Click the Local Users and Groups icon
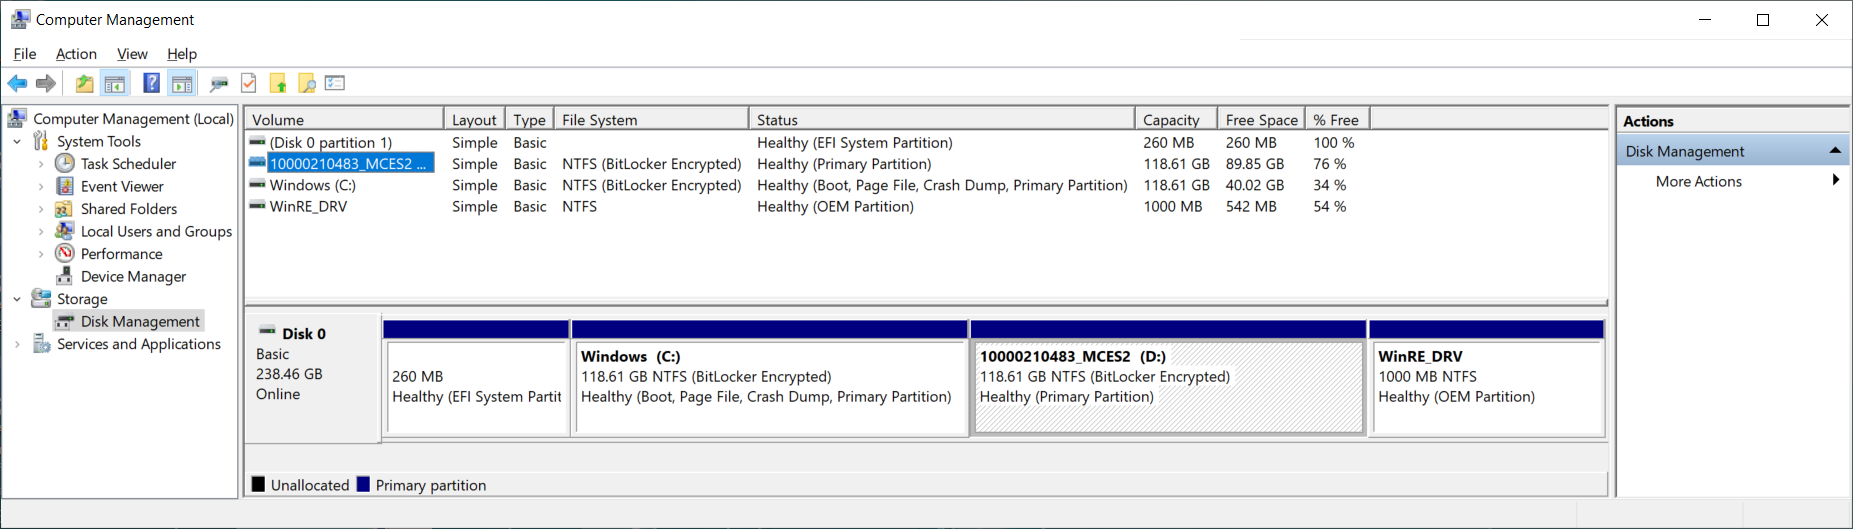Viewport: 1853px width, 529px height. tap(65, 231)
